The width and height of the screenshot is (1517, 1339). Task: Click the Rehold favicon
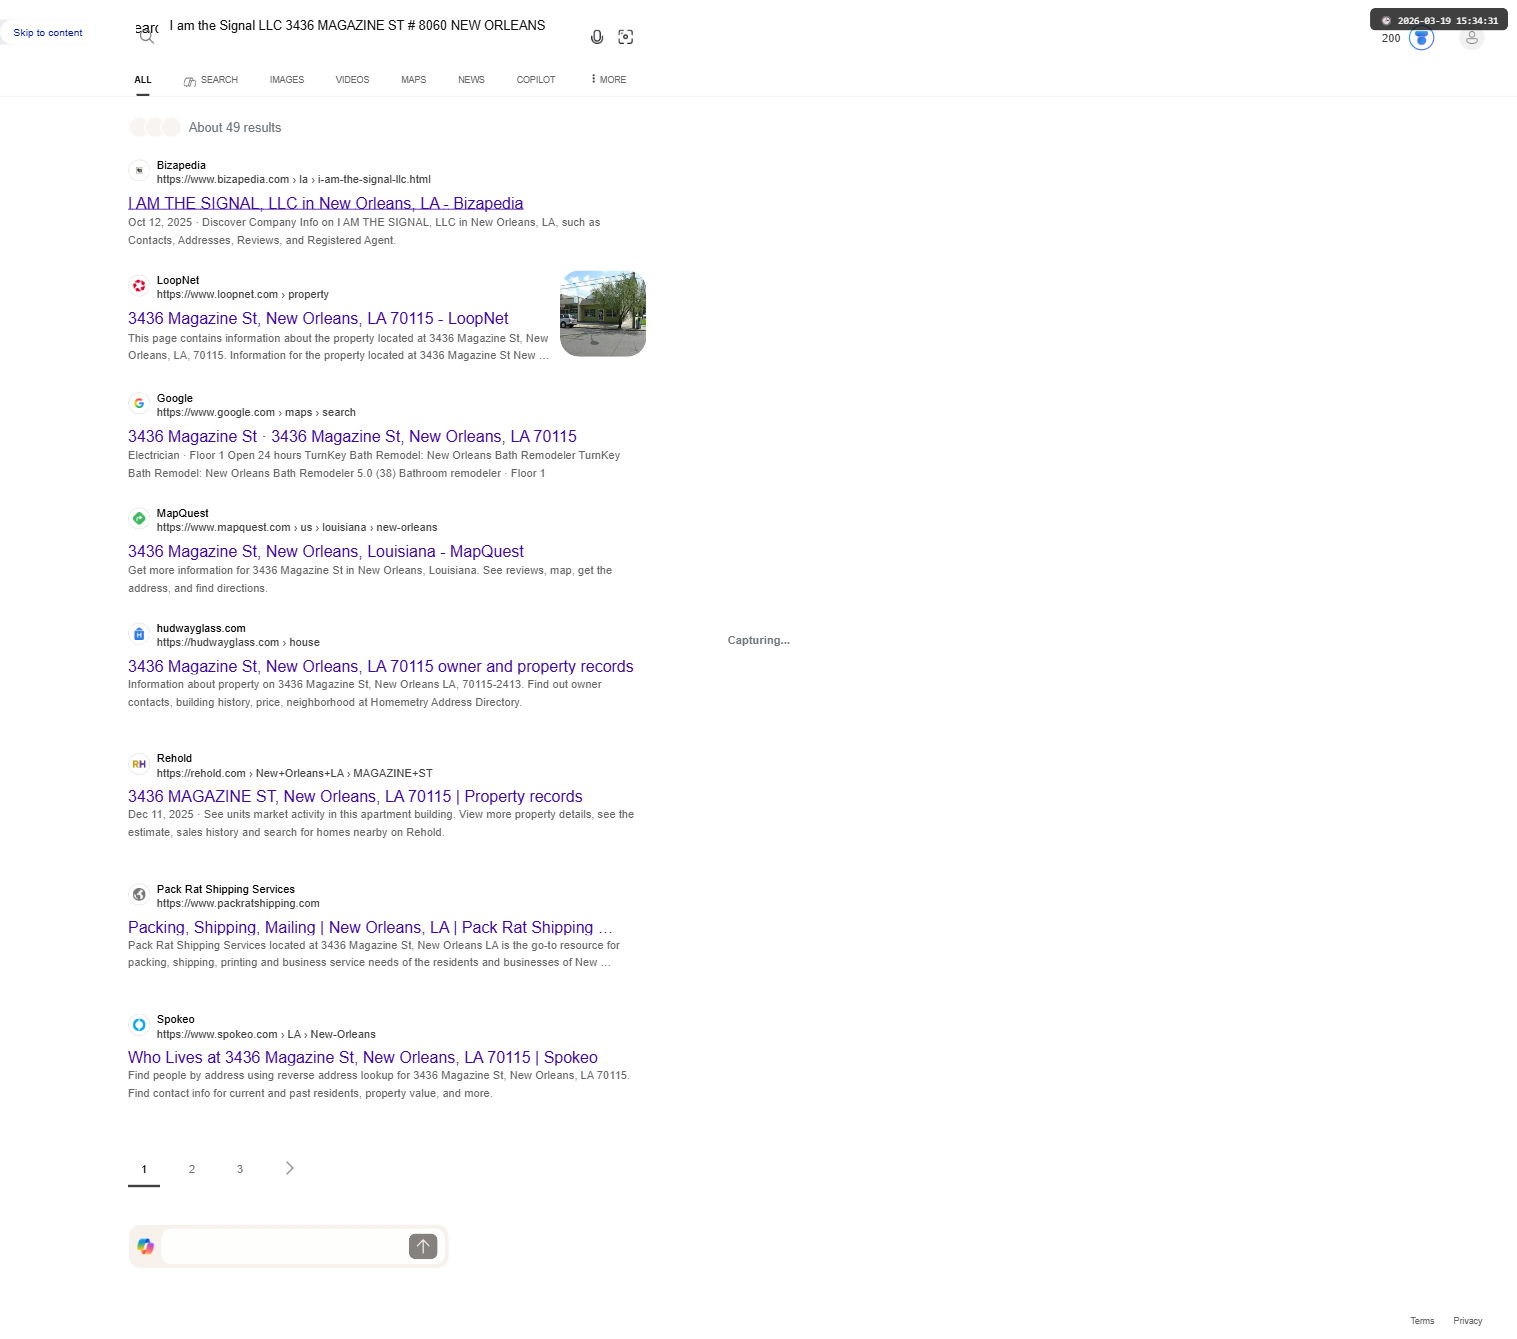pyautogui.click(x=139, y=764)
